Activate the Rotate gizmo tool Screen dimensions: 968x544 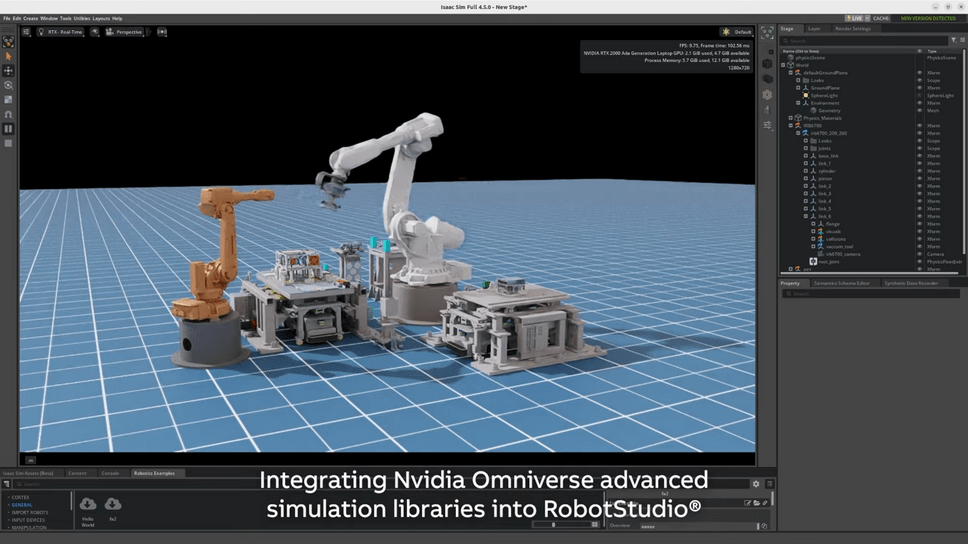pos(9,85)
